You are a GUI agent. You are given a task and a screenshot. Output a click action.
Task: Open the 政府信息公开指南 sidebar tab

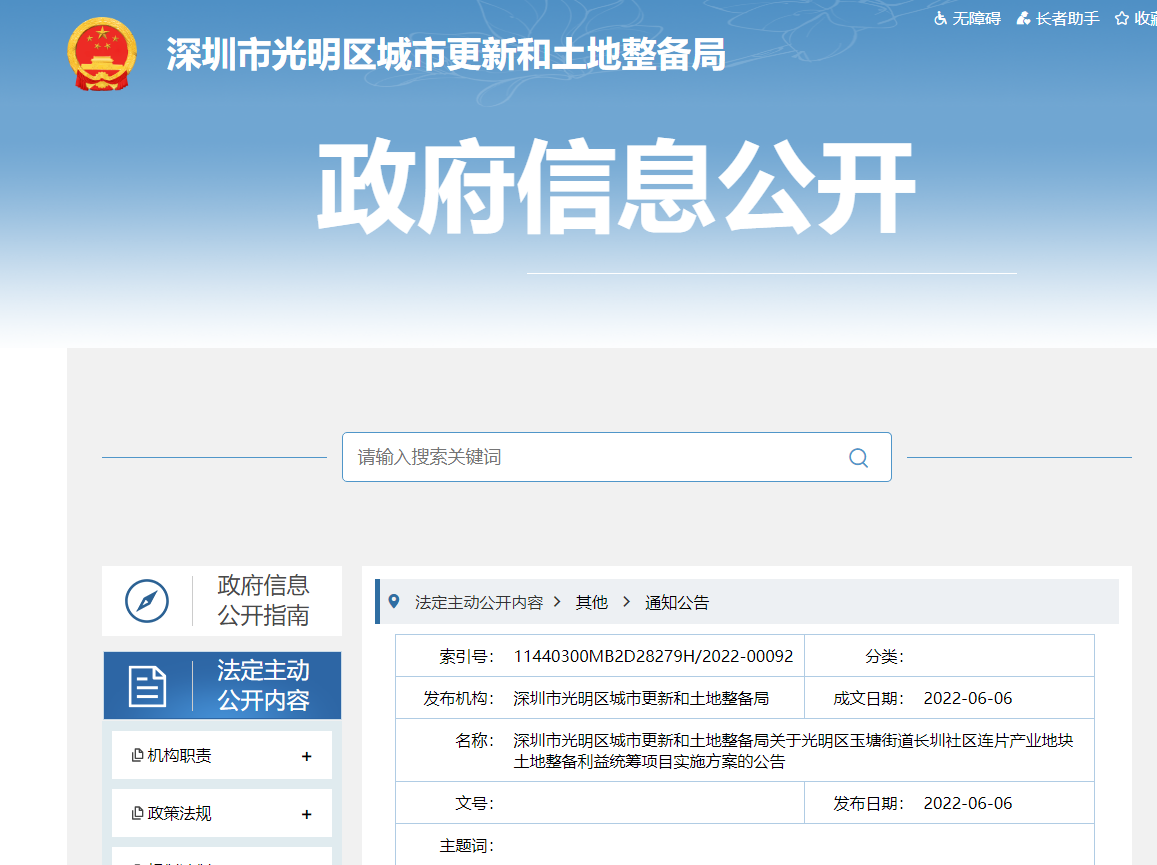point(263,601)
